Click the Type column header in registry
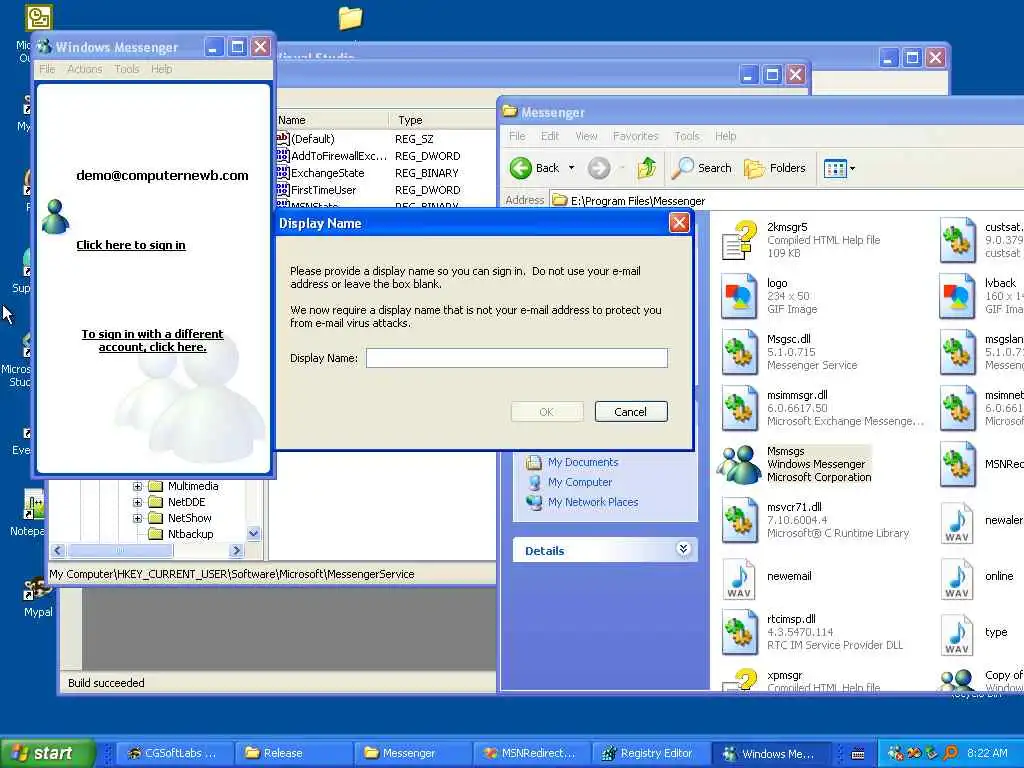This screenshot has height=768, width=1024. [x=443, y=120]
